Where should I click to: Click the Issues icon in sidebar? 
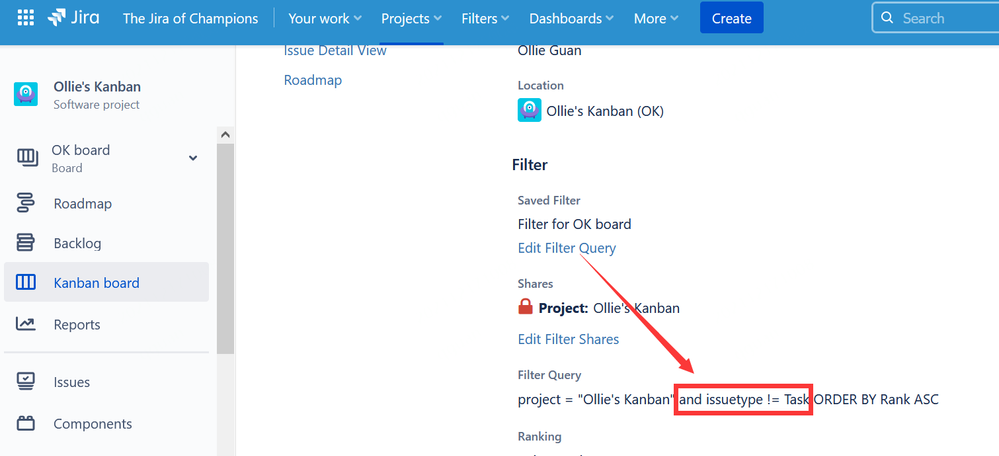(x=25, y=381)
